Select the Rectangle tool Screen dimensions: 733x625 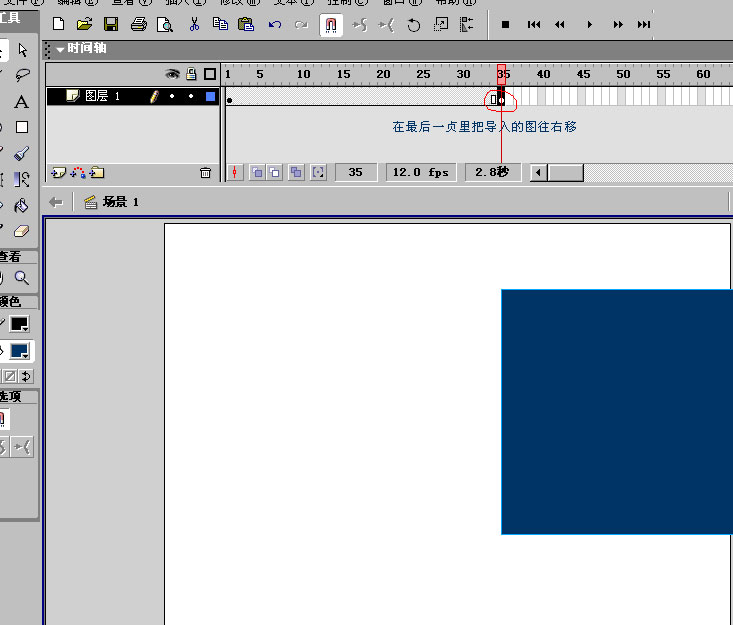click(x=22, y=127)
